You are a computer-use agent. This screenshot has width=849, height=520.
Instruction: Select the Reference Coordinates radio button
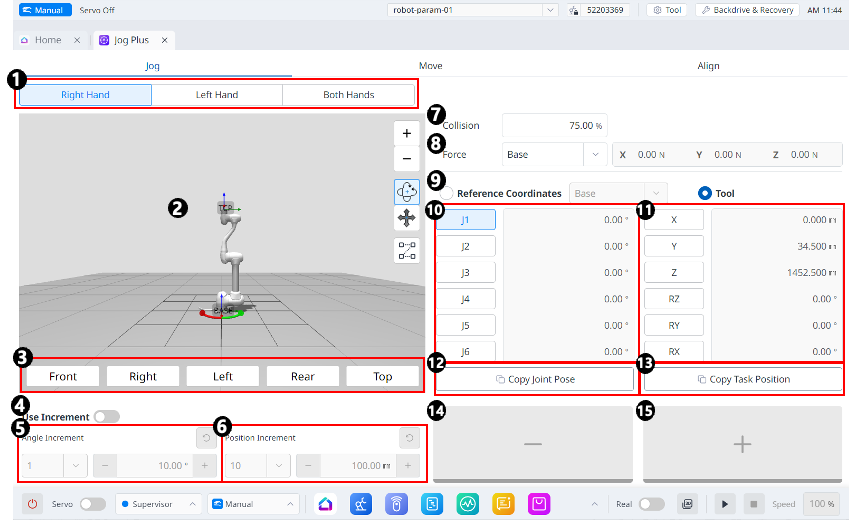(x=447, y=193)
